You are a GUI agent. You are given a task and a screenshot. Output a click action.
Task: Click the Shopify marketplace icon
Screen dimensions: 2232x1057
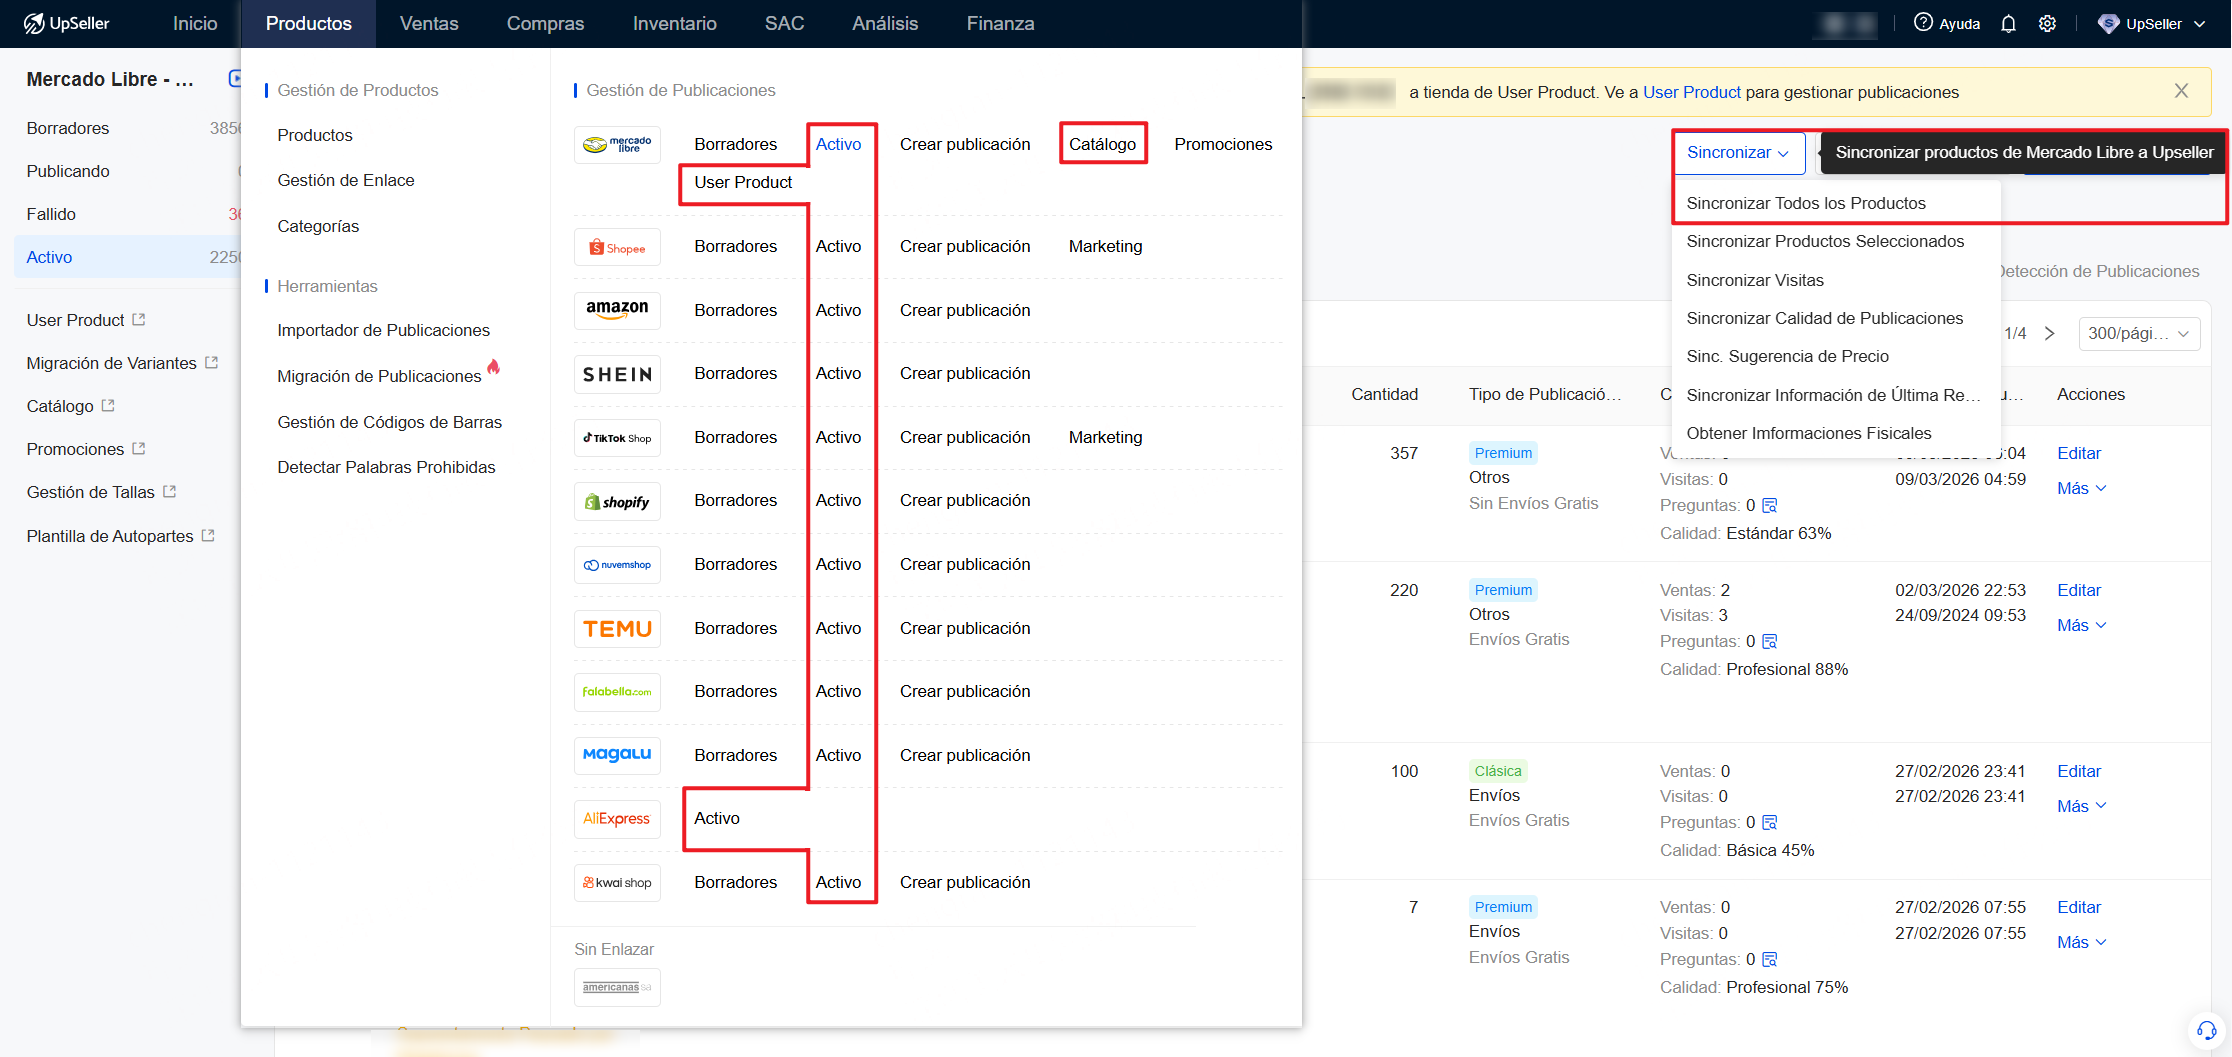(x=617, y=501)
